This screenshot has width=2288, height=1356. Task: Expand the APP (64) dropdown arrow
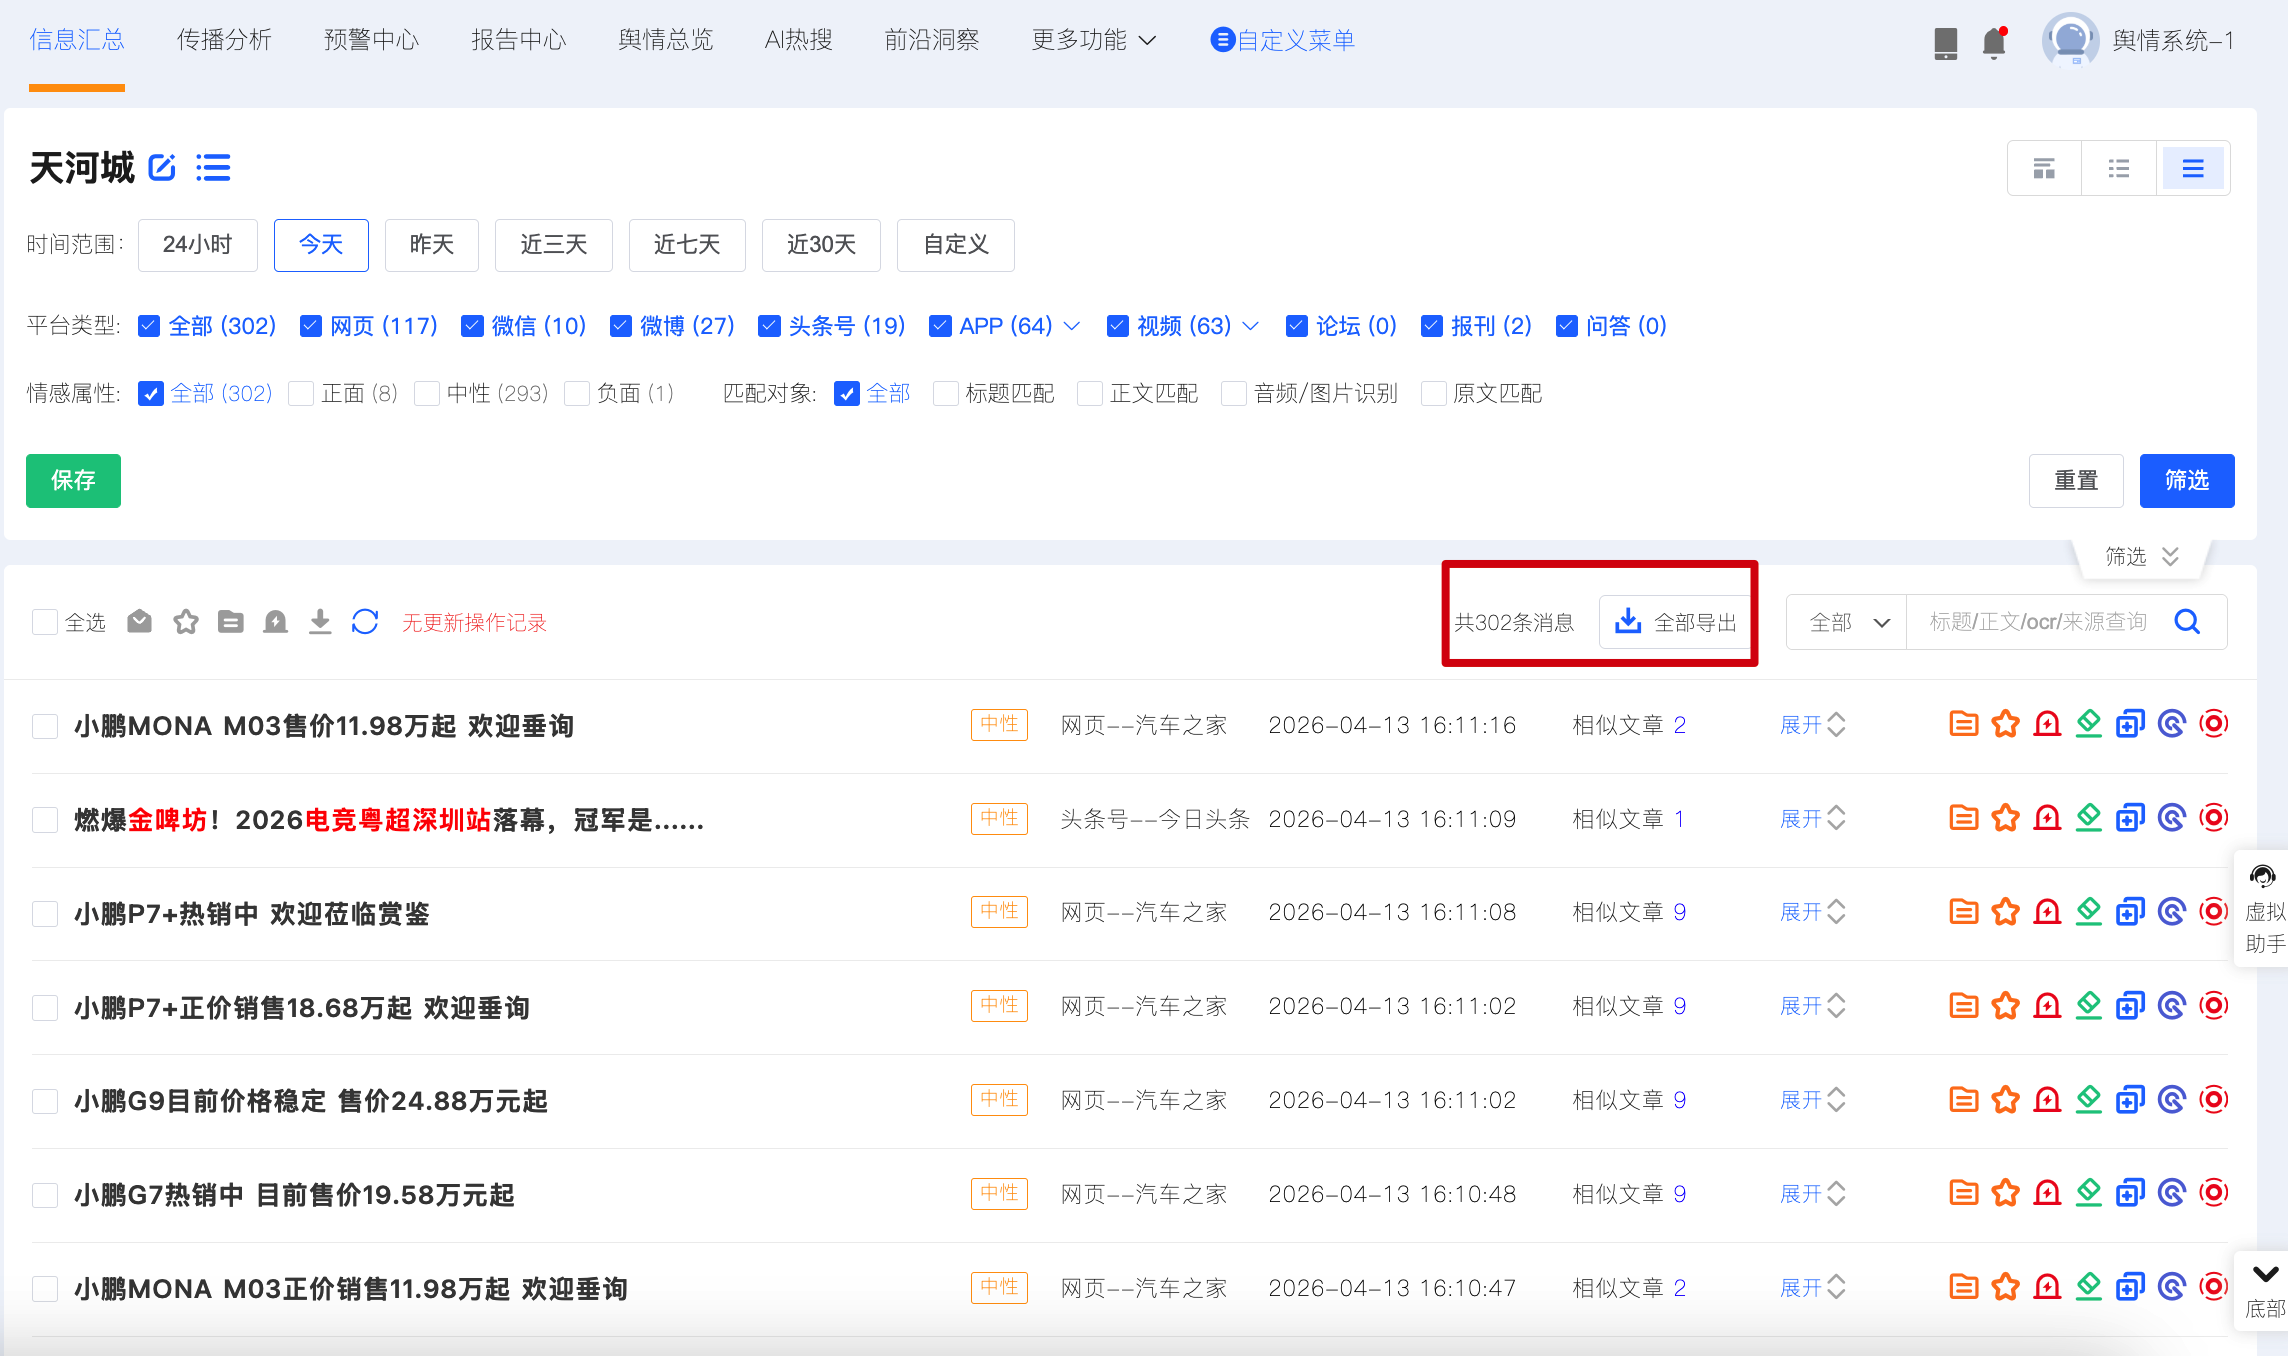tap(1072, 326)
